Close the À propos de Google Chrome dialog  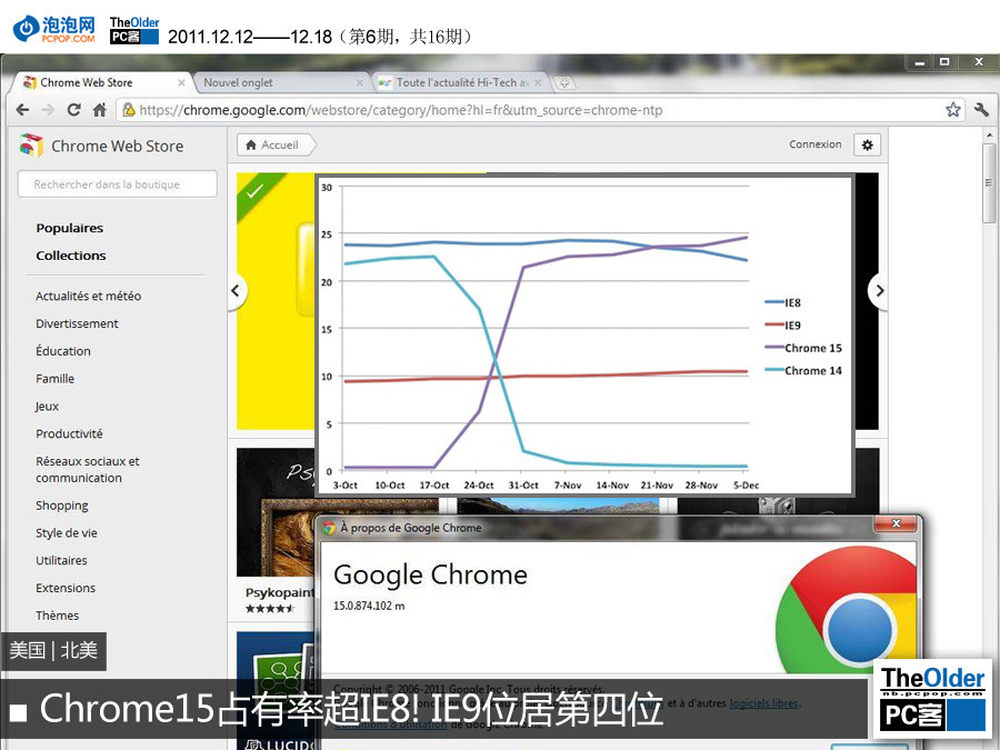tap(896, 524)
